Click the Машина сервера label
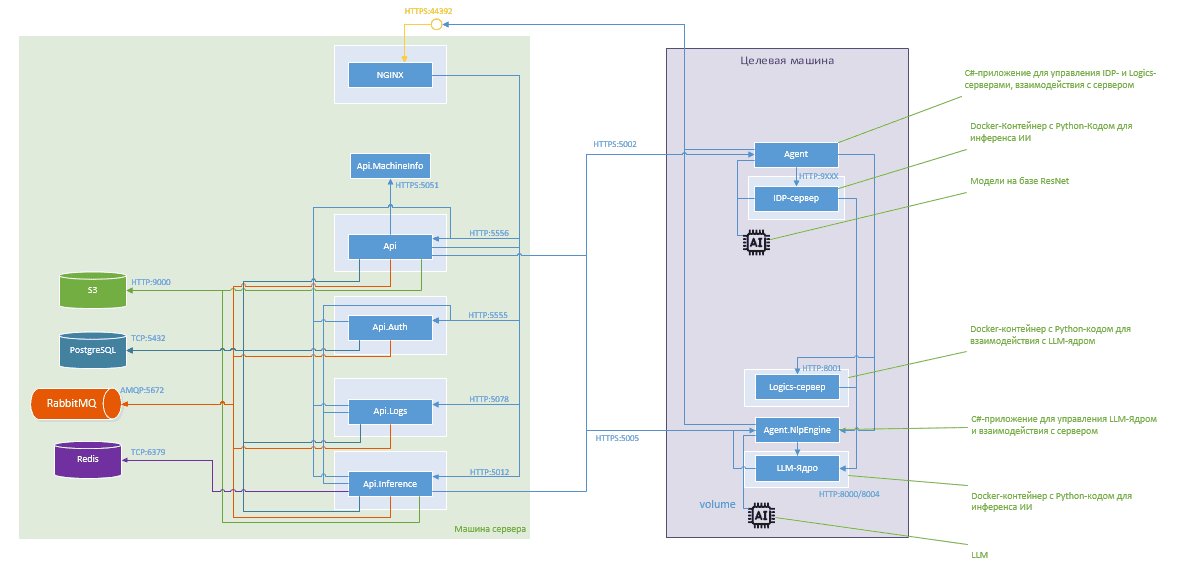The image size is (1184, 573). click(489, 528)
